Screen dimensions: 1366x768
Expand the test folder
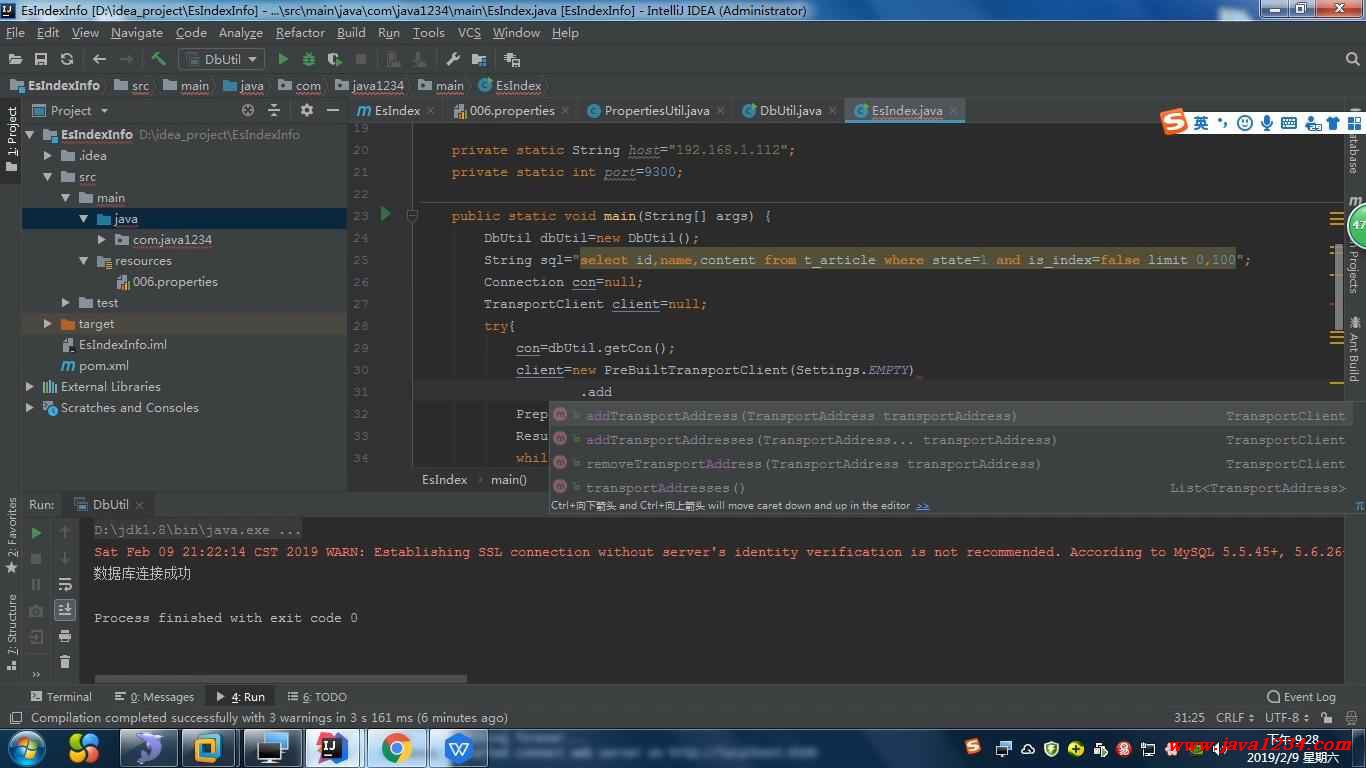(66, 303)
